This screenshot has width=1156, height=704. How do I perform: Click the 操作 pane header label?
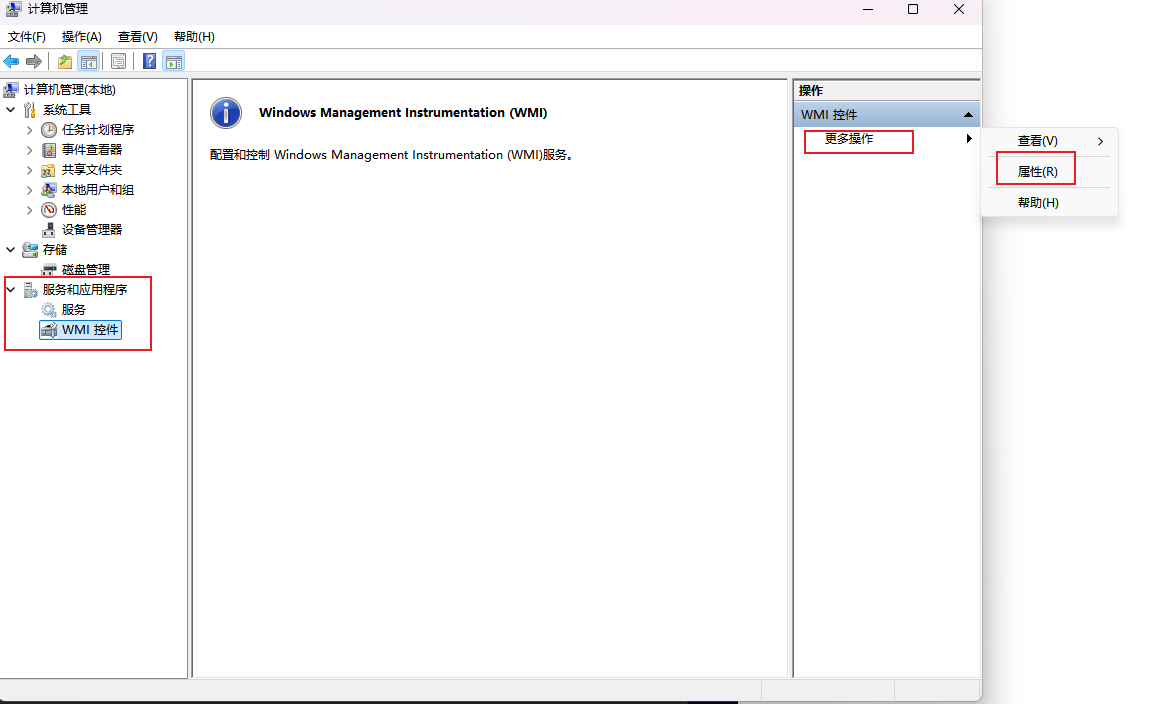[x=811, y=91]
